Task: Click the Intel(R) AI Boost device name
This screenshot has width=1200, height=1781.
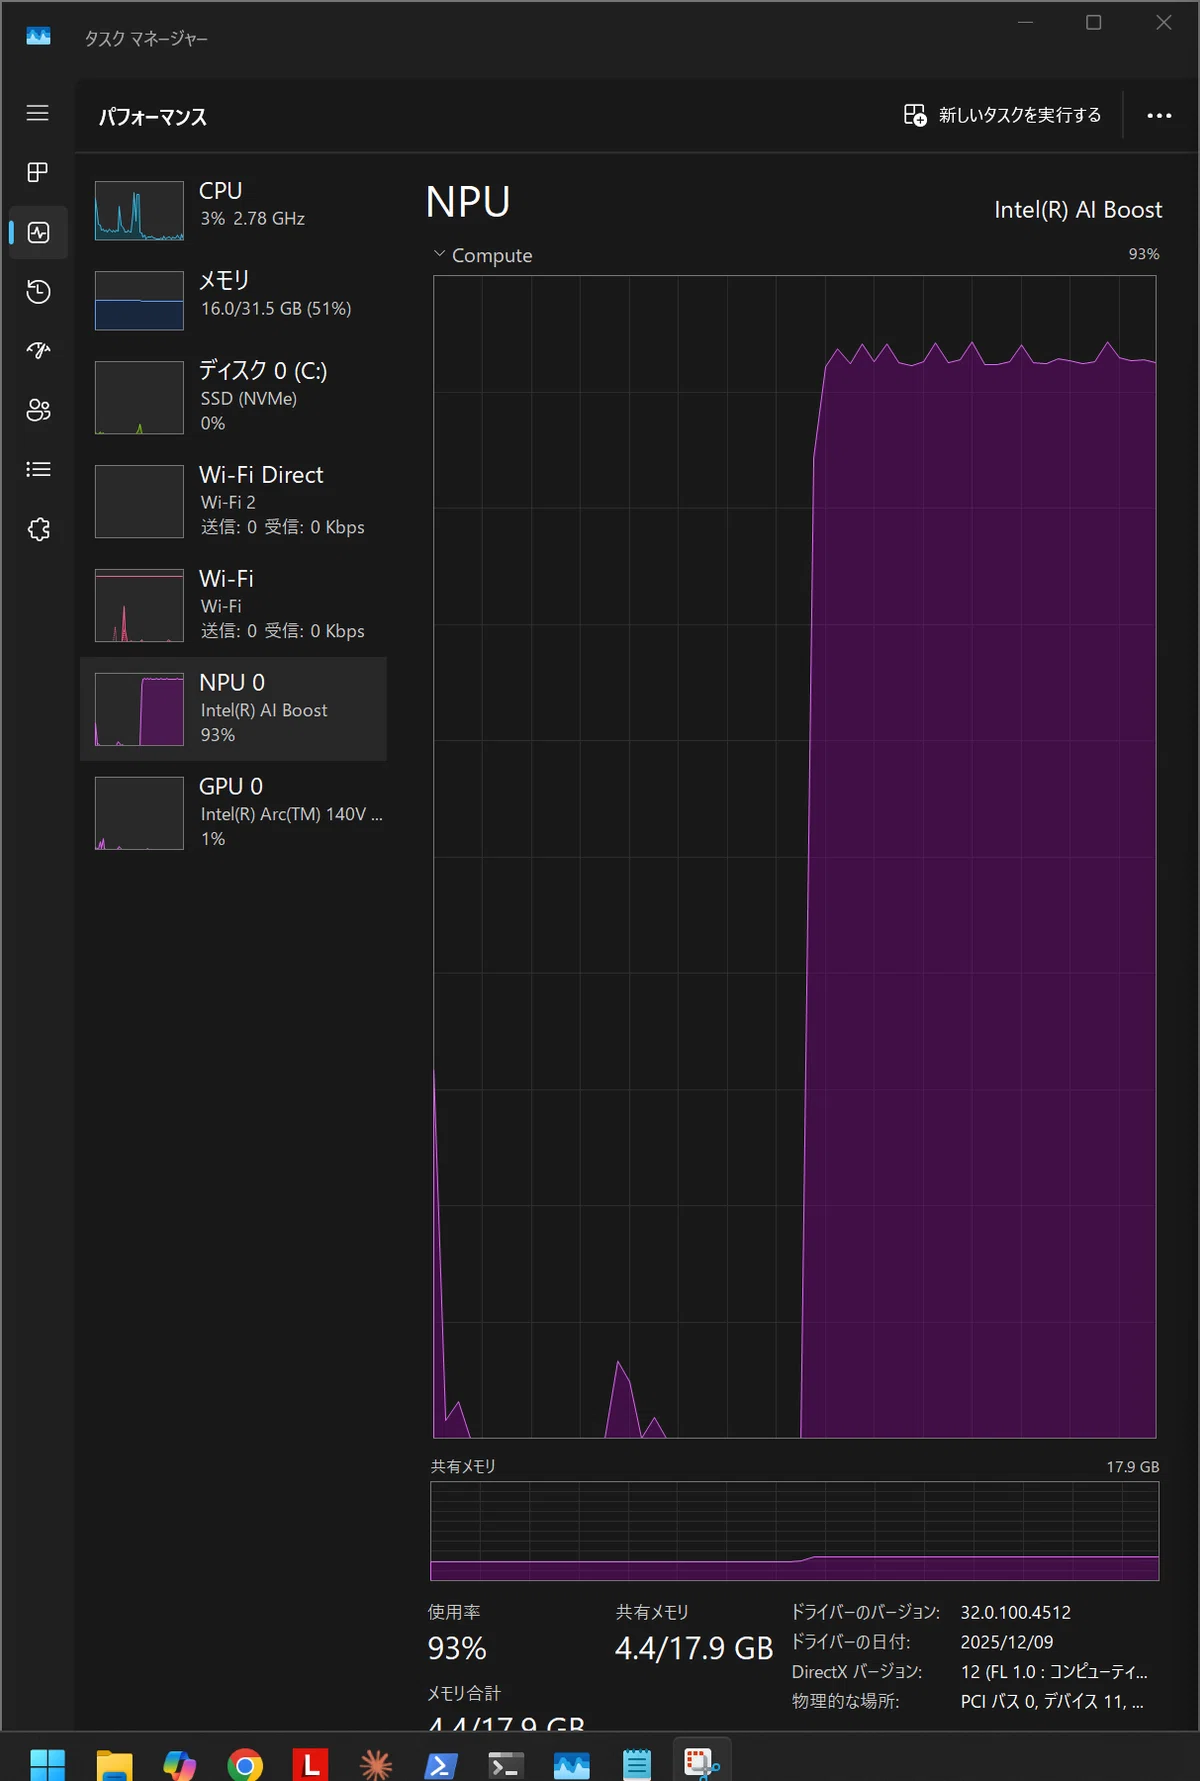Action: pos(1078,210)
